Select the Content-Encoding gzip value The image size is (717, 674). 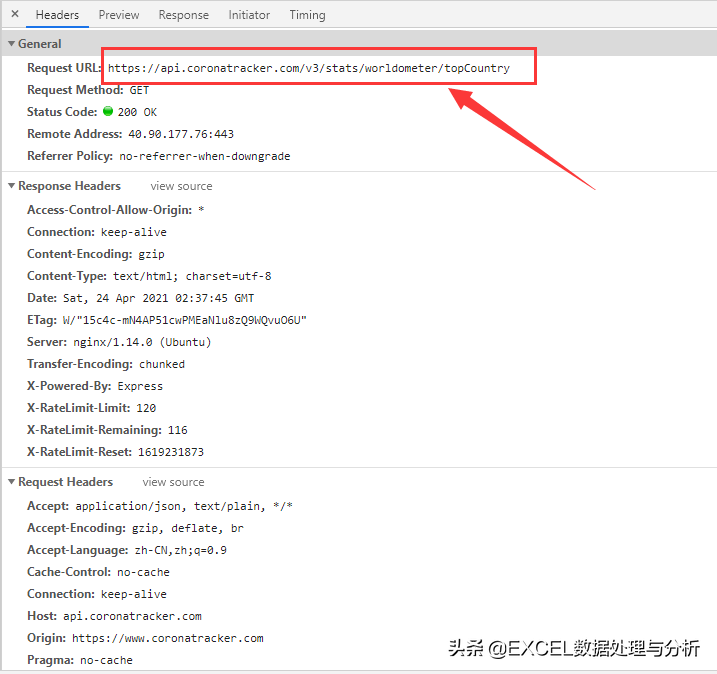coord(151,254)
